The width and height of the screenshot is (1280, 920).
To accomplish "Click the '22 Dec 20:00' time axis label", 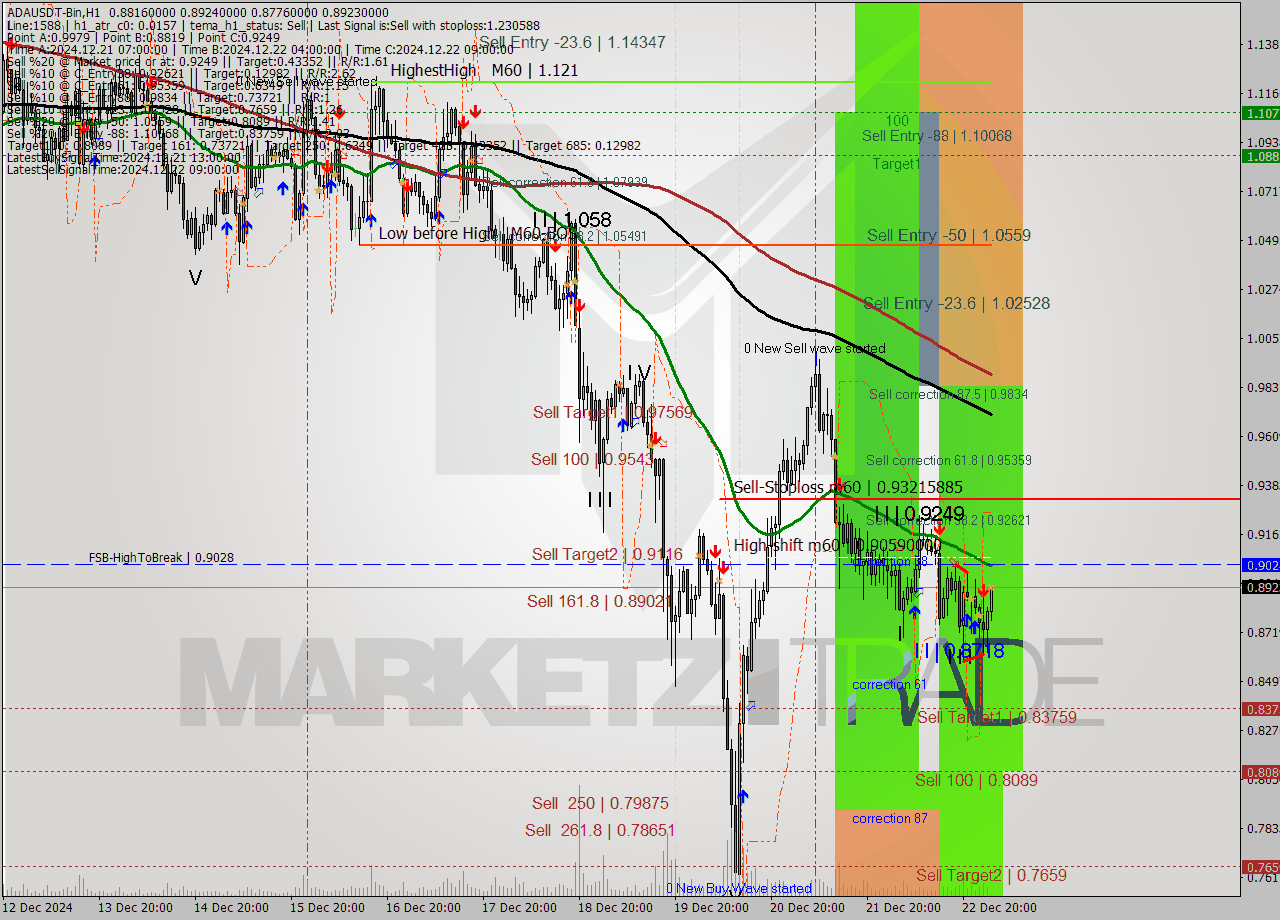I will [x=998, y=908].
